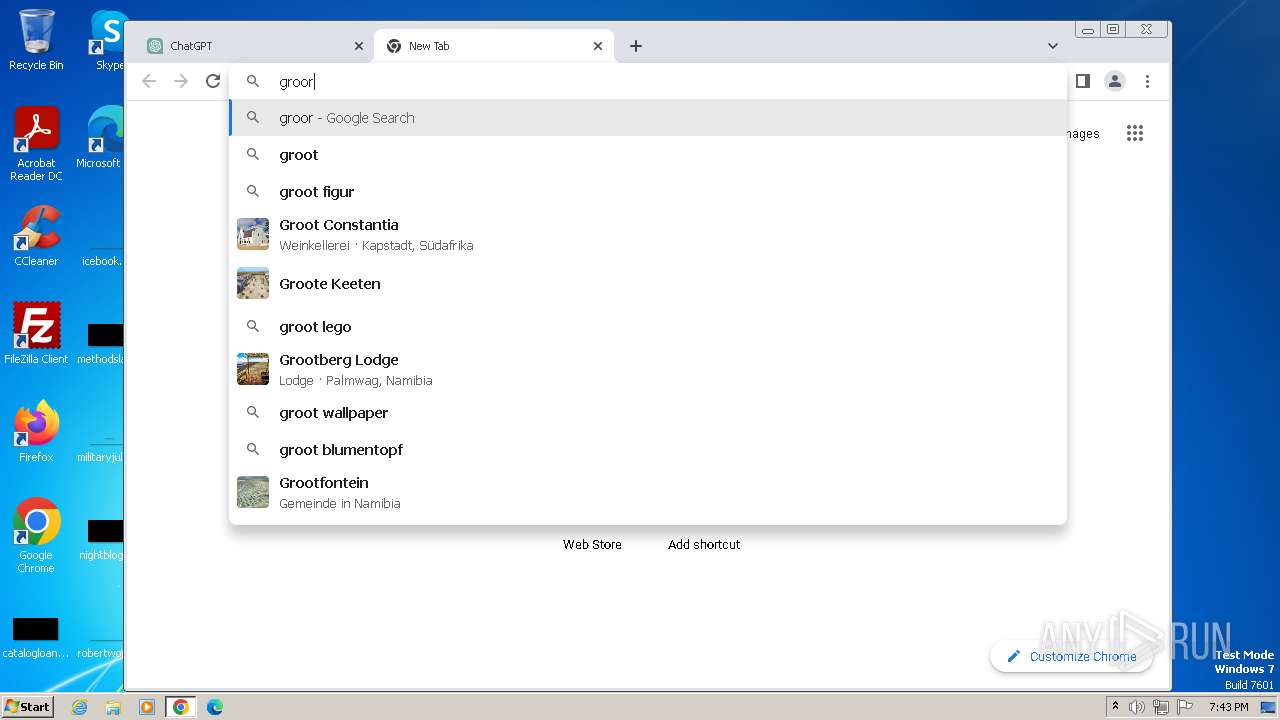
Task: Choose the Grootfontein suggestion
Action: tap(647, 493)
